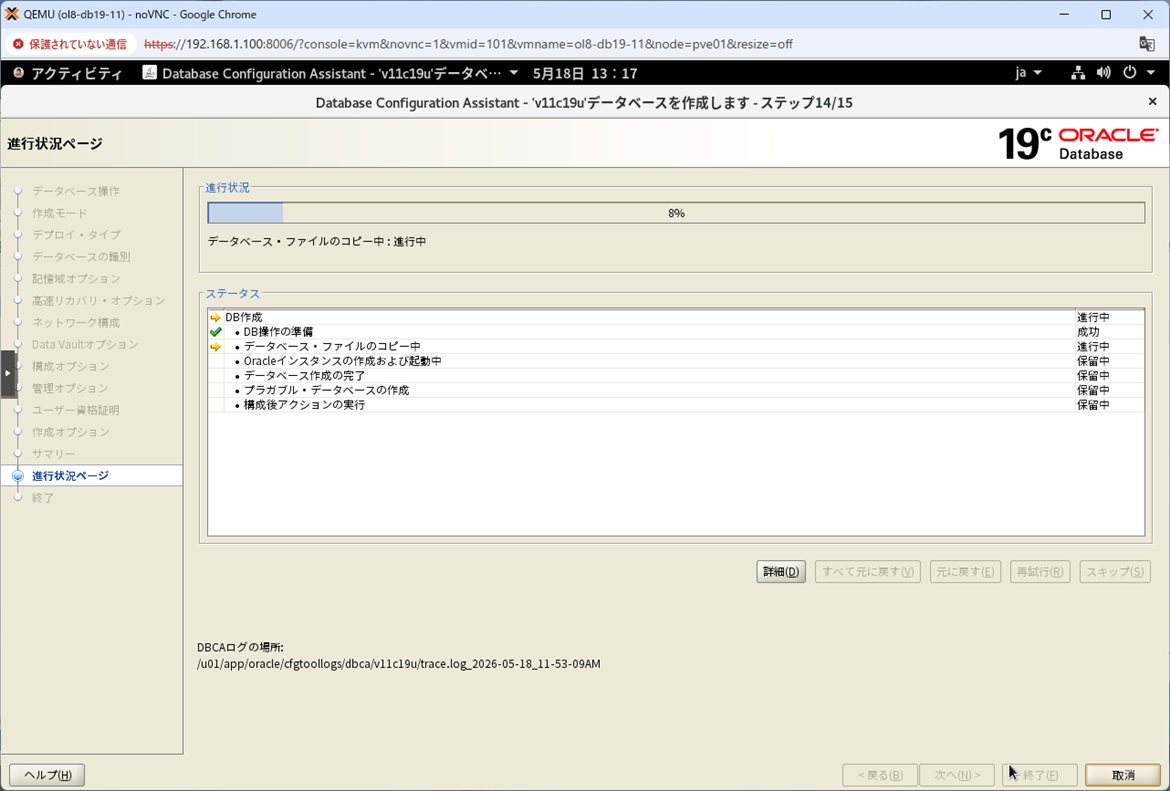This screenshot has height=791, width=1170.
Task: Click the Oracle 19c Database logo
Action: click(1078, 143)
